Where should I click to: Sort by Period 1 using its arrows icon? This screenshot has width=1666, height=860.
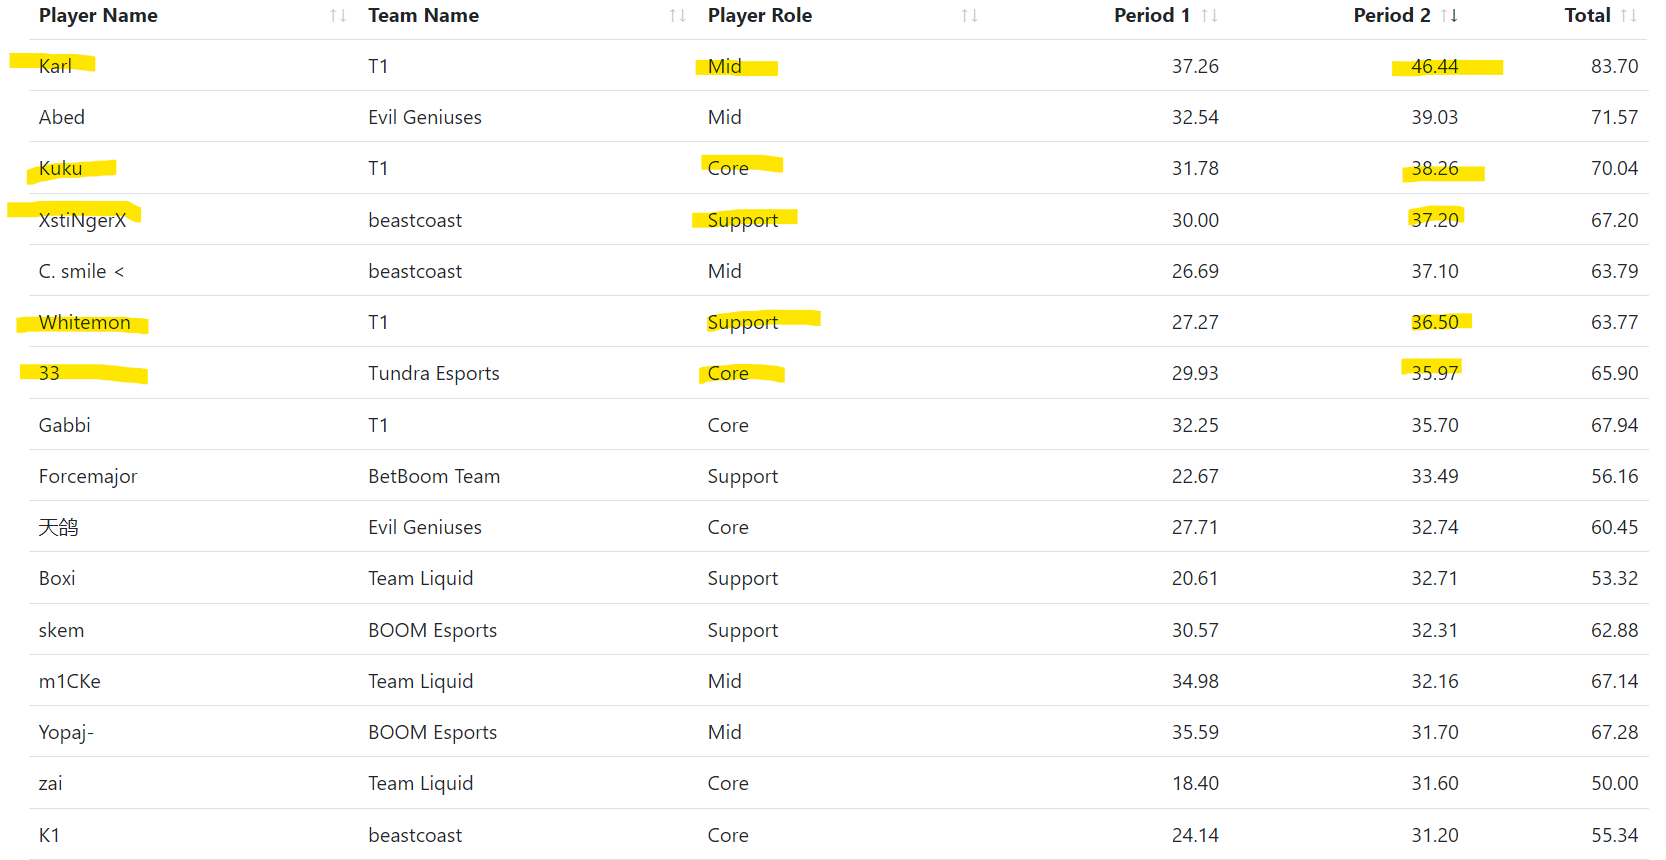coord(1209,16)
